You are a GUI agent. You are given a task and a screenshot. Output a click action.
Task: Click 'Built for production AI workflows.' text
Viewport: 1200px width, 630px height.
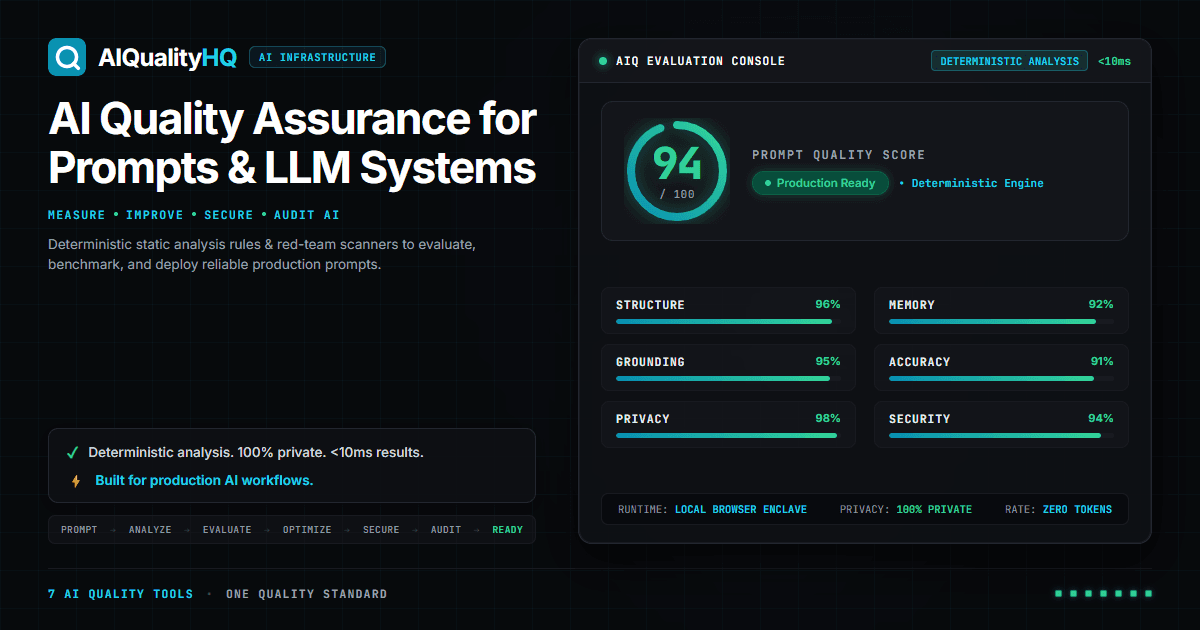pos(204,481)
